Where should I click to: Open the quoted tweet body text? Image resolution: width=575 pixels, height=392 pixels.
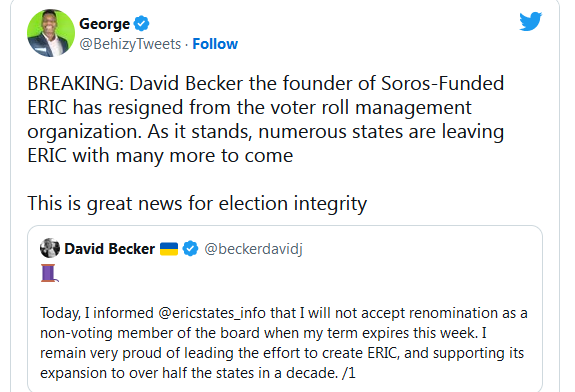284,343
